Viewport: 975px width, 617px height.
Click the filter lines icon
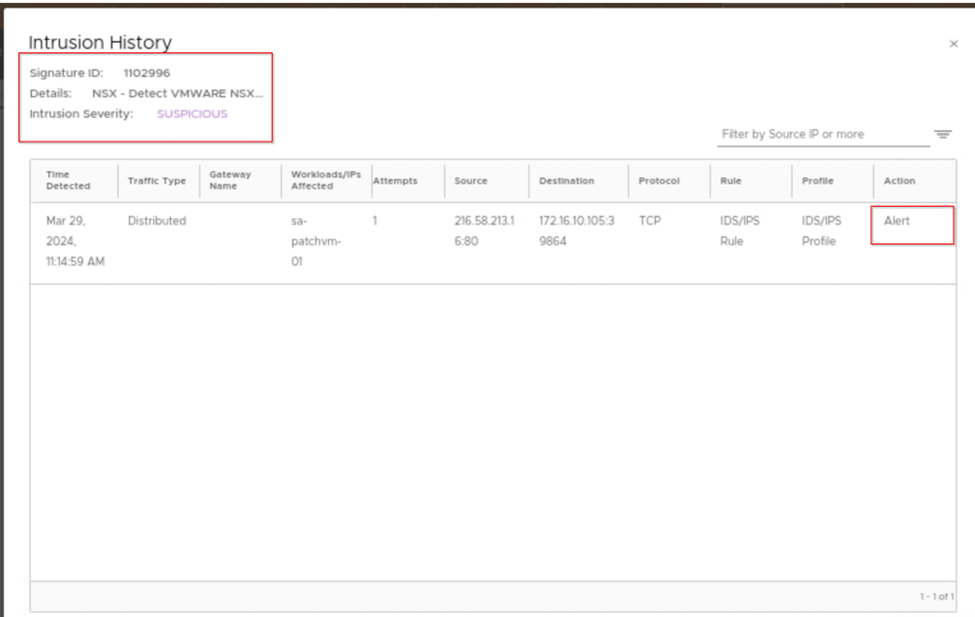click(942, 135)
